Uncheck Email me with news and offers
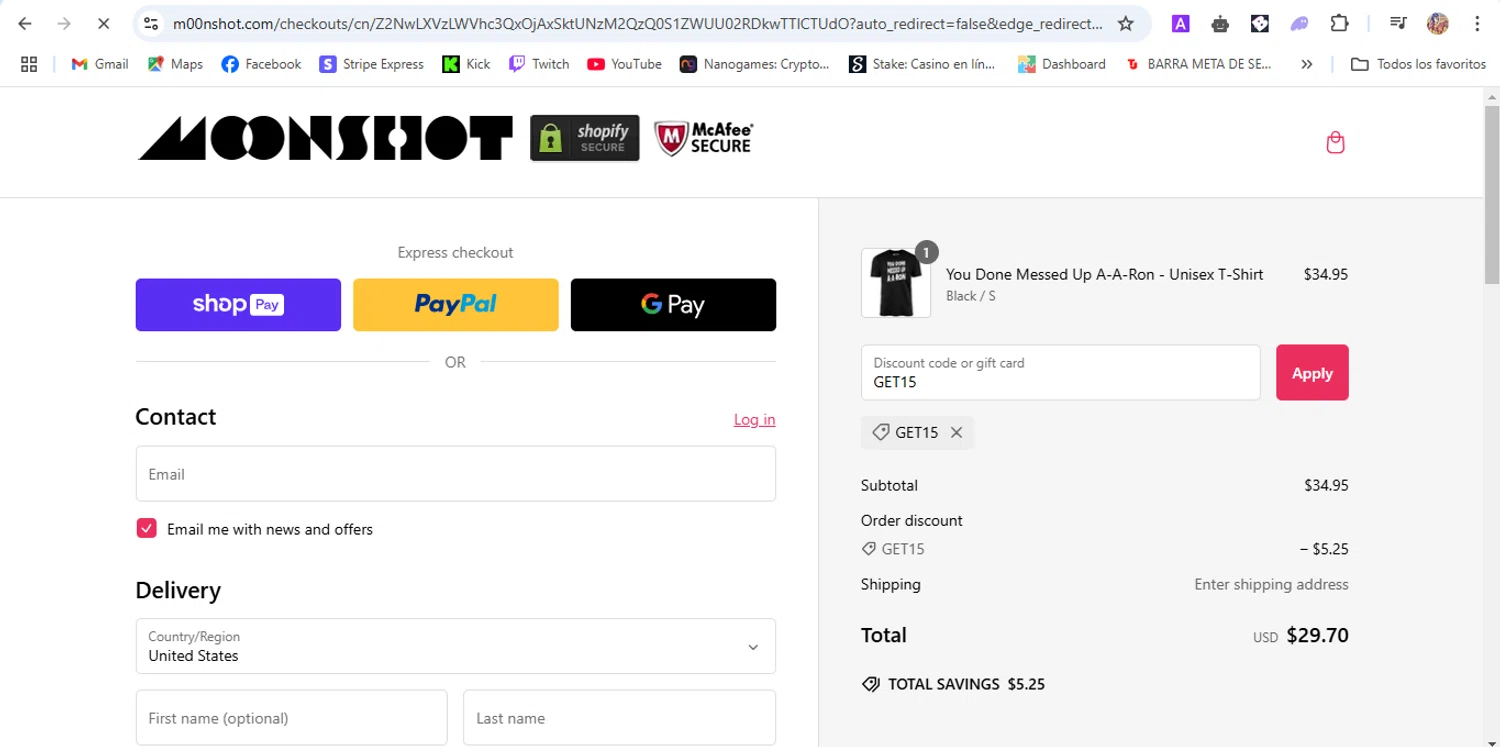 (147, 529)
